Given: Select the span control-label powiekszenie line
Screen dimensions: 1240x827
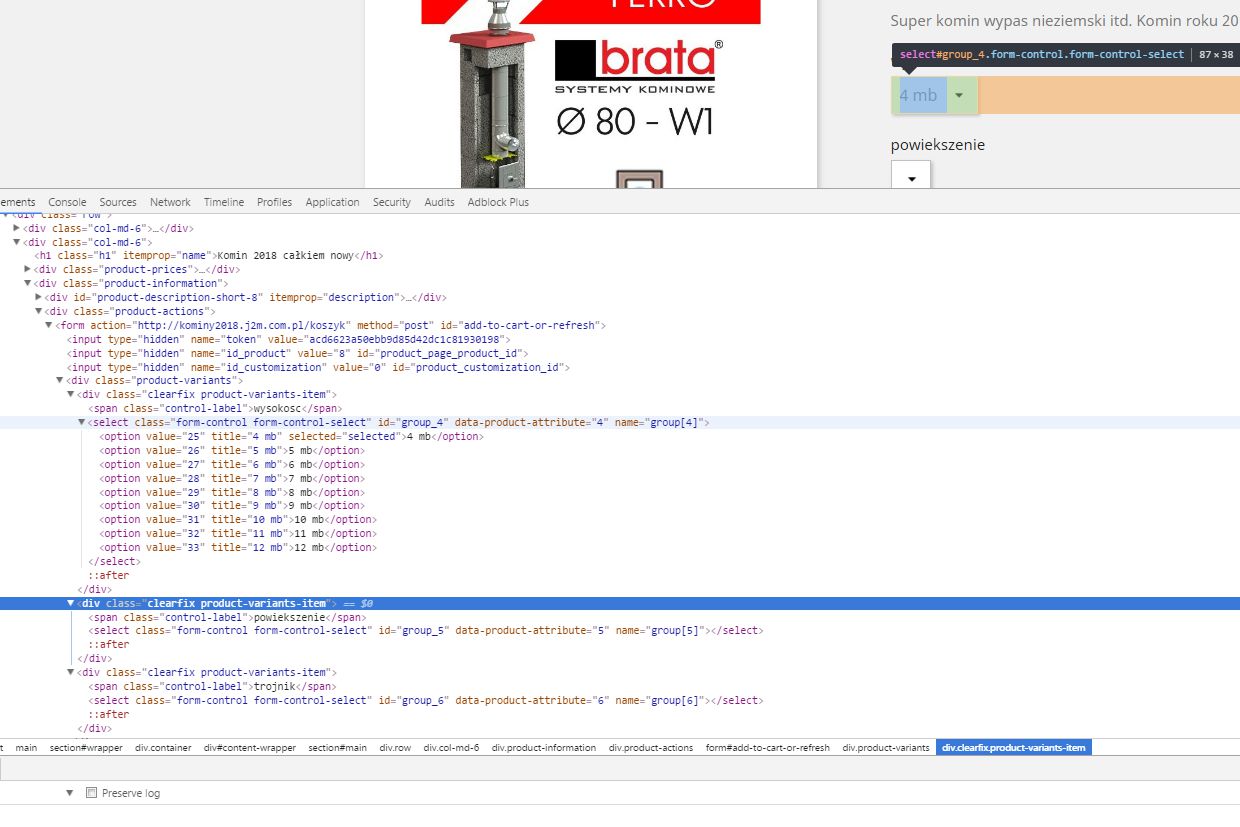Looking at the screenshot, I should (x=228, y=617).
